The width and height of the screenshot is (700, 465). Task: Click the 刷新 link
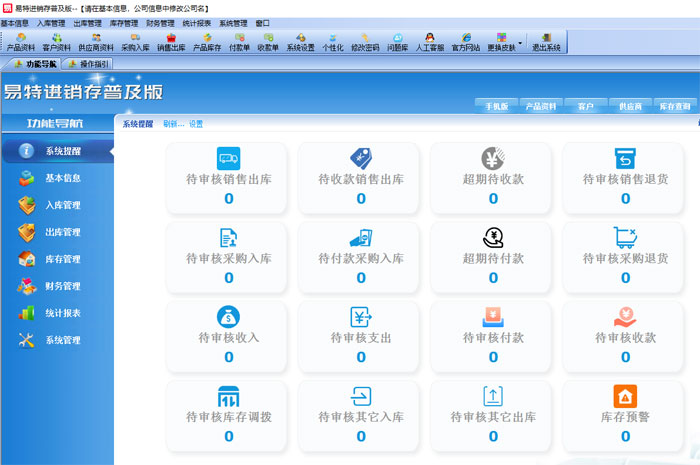[x=172, y=124]
